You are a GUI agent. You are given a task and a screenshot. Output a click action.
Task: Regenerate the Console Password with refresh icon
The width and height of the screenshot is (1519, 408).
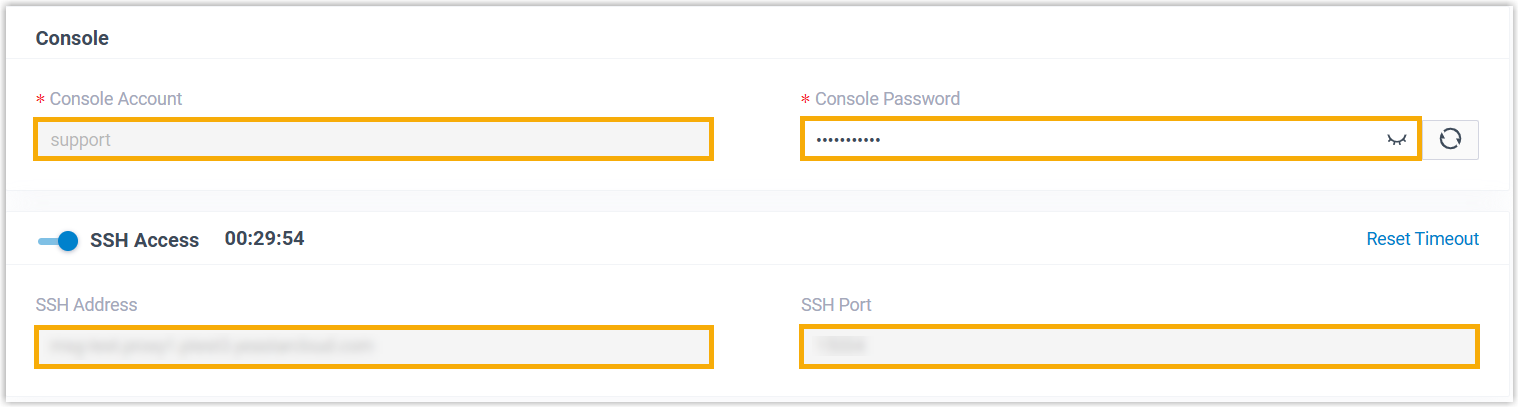(x=1450, y=140)
